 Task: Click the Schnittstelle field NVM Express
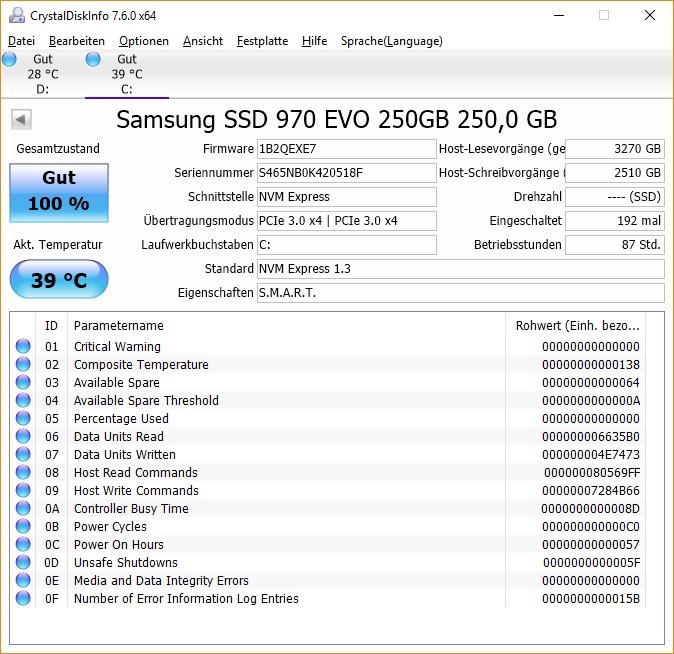[346, 197]
